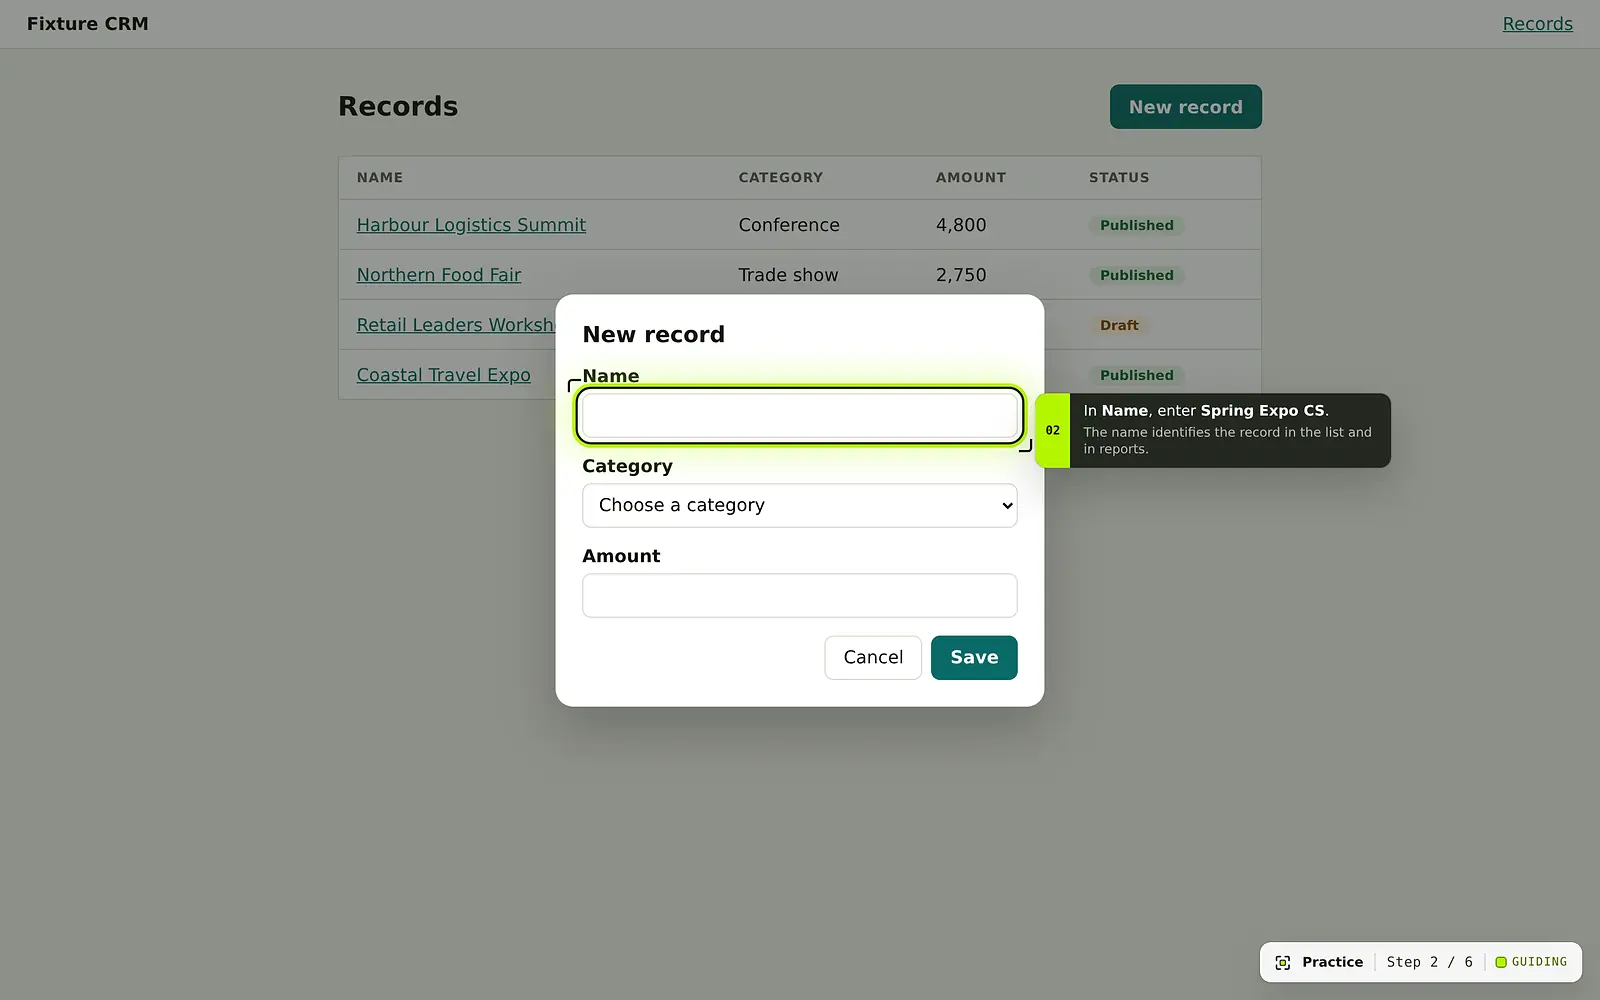Click the Category field label

[x=627, y=466]
